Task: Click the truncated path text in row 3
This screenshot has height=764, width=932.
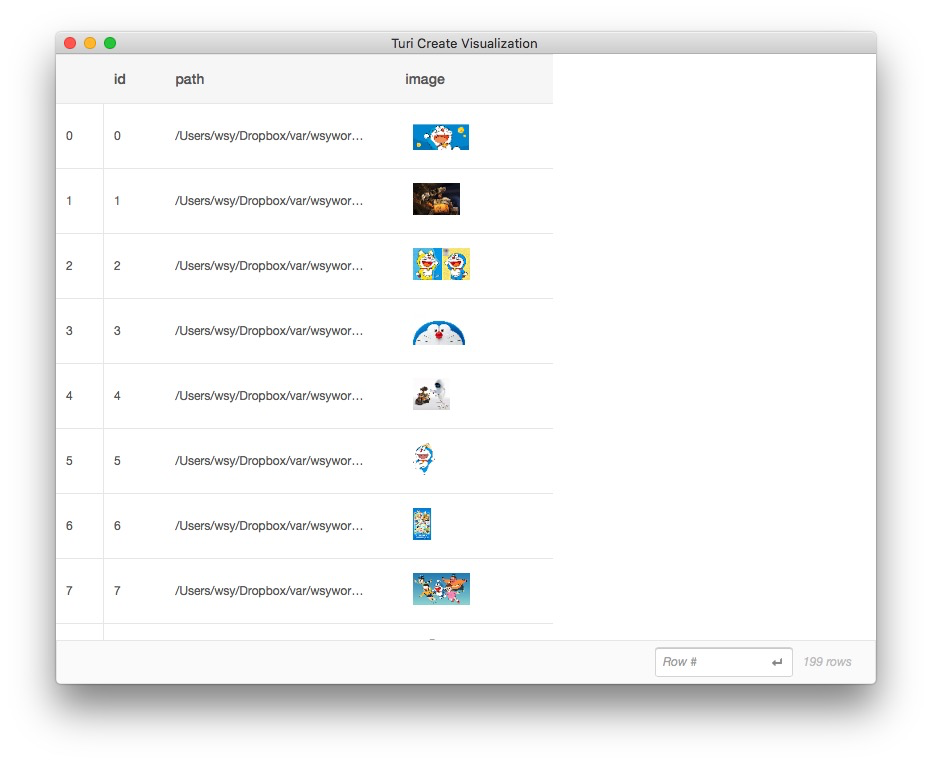Action: pyautogui.click(x=269, y=331)
